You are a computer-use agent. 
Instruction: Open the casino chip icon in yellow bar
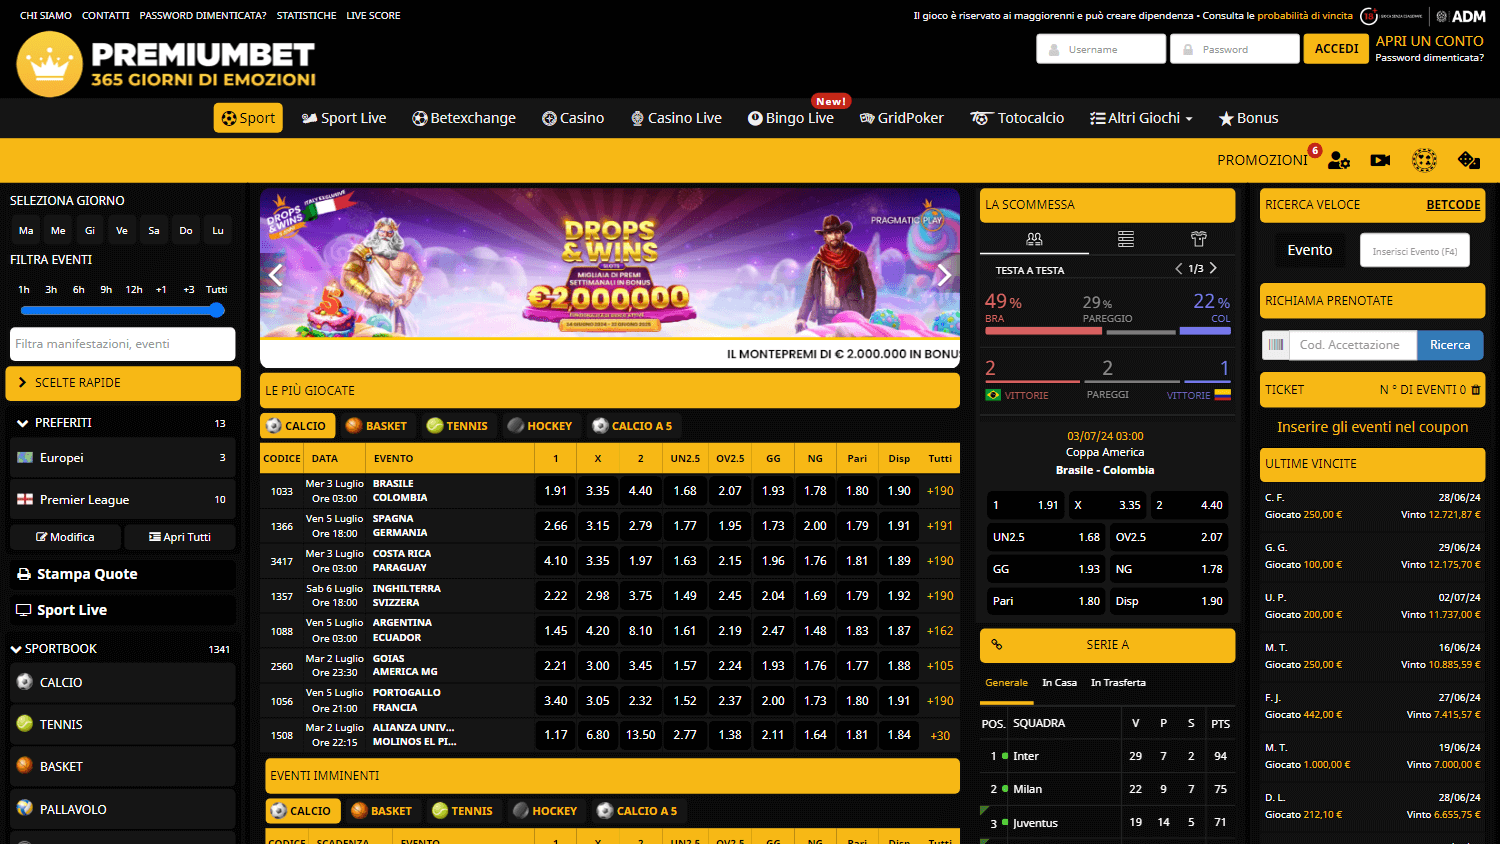click(x=1424, y=160)
